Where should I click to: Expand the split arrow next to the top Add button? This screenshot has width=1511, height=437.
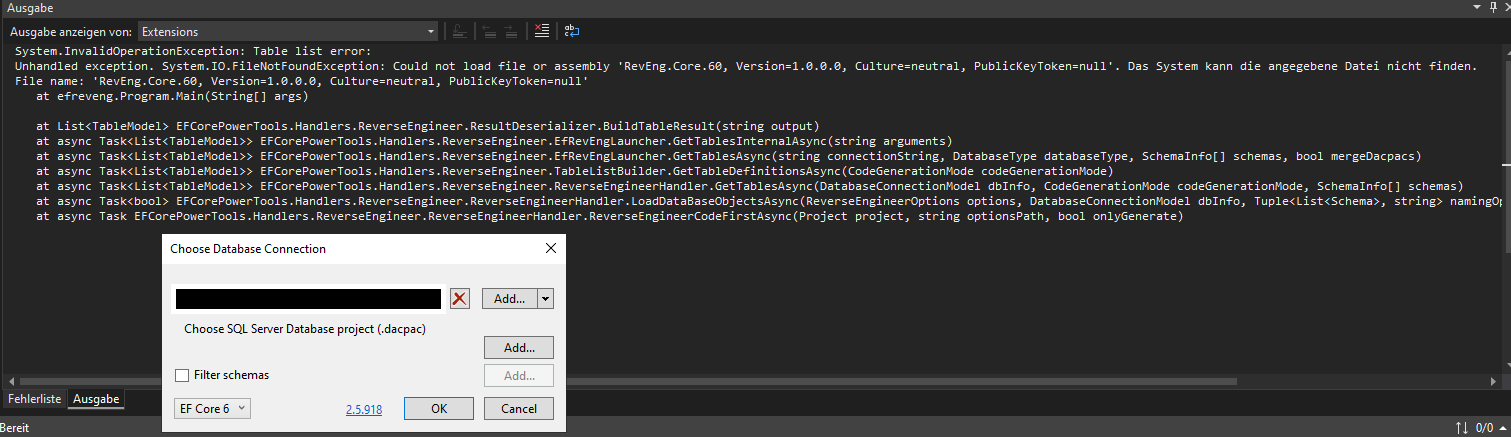point(545,298)
